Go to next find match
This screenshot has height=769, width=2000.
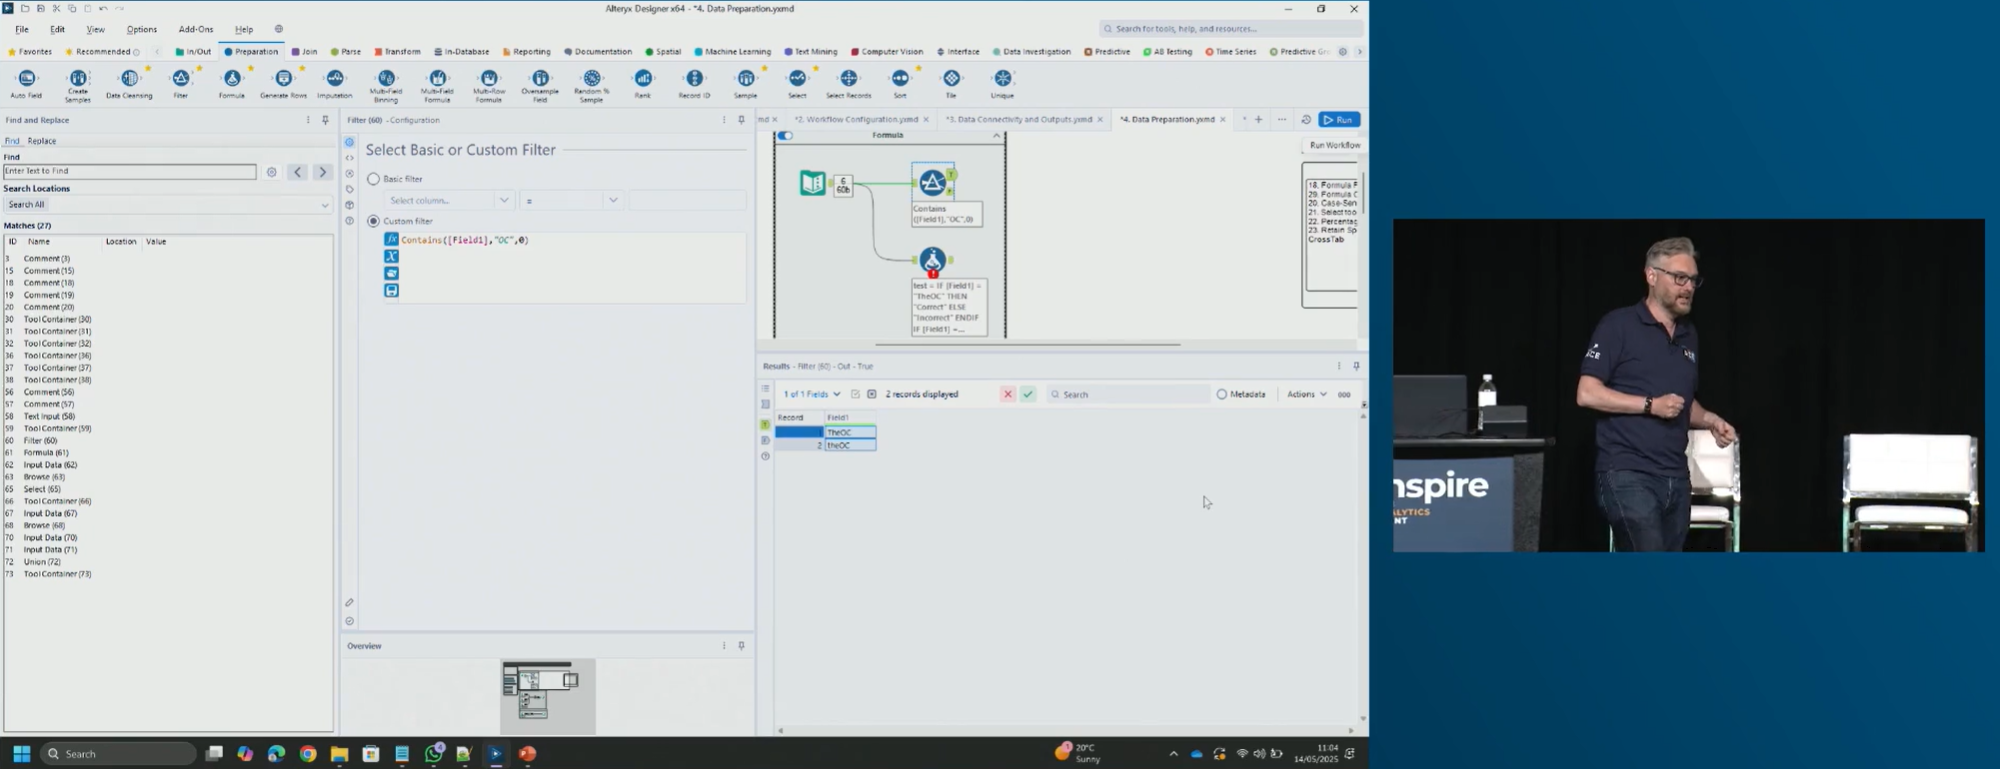coord(322,173)
